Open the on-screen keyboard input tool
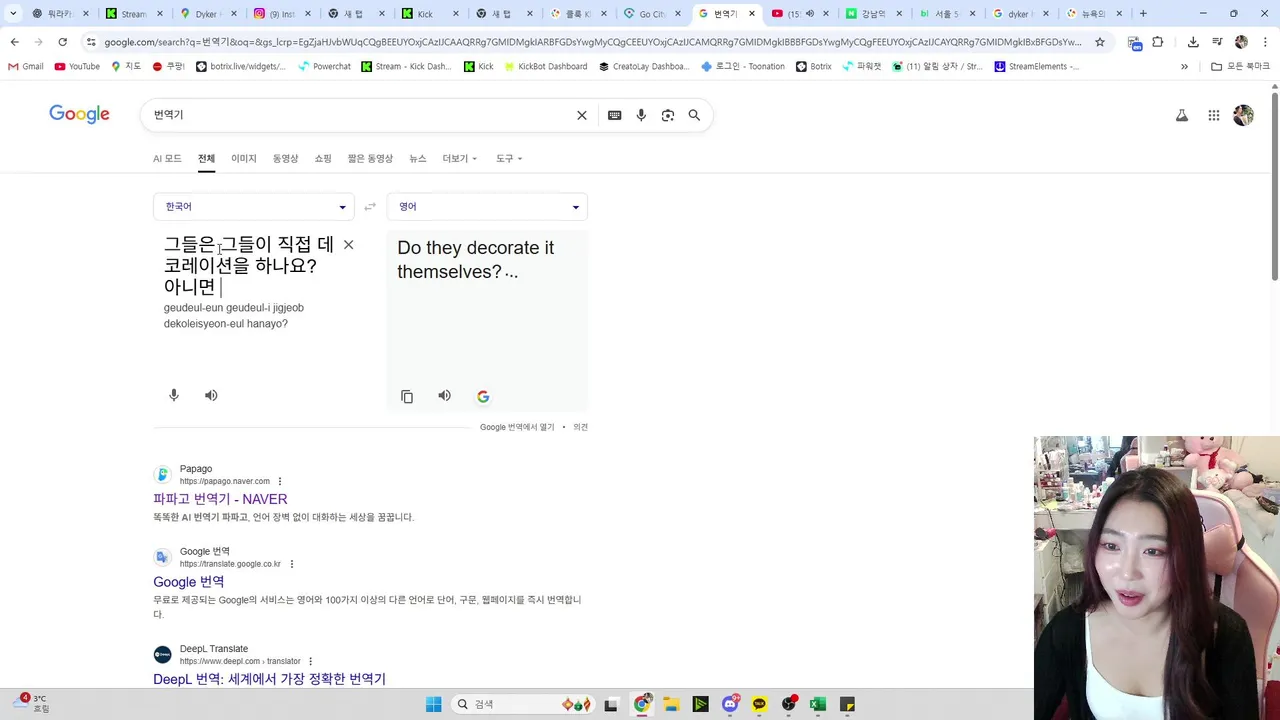The height and width of the screenshot is (720, 1280). pos(615,115)
